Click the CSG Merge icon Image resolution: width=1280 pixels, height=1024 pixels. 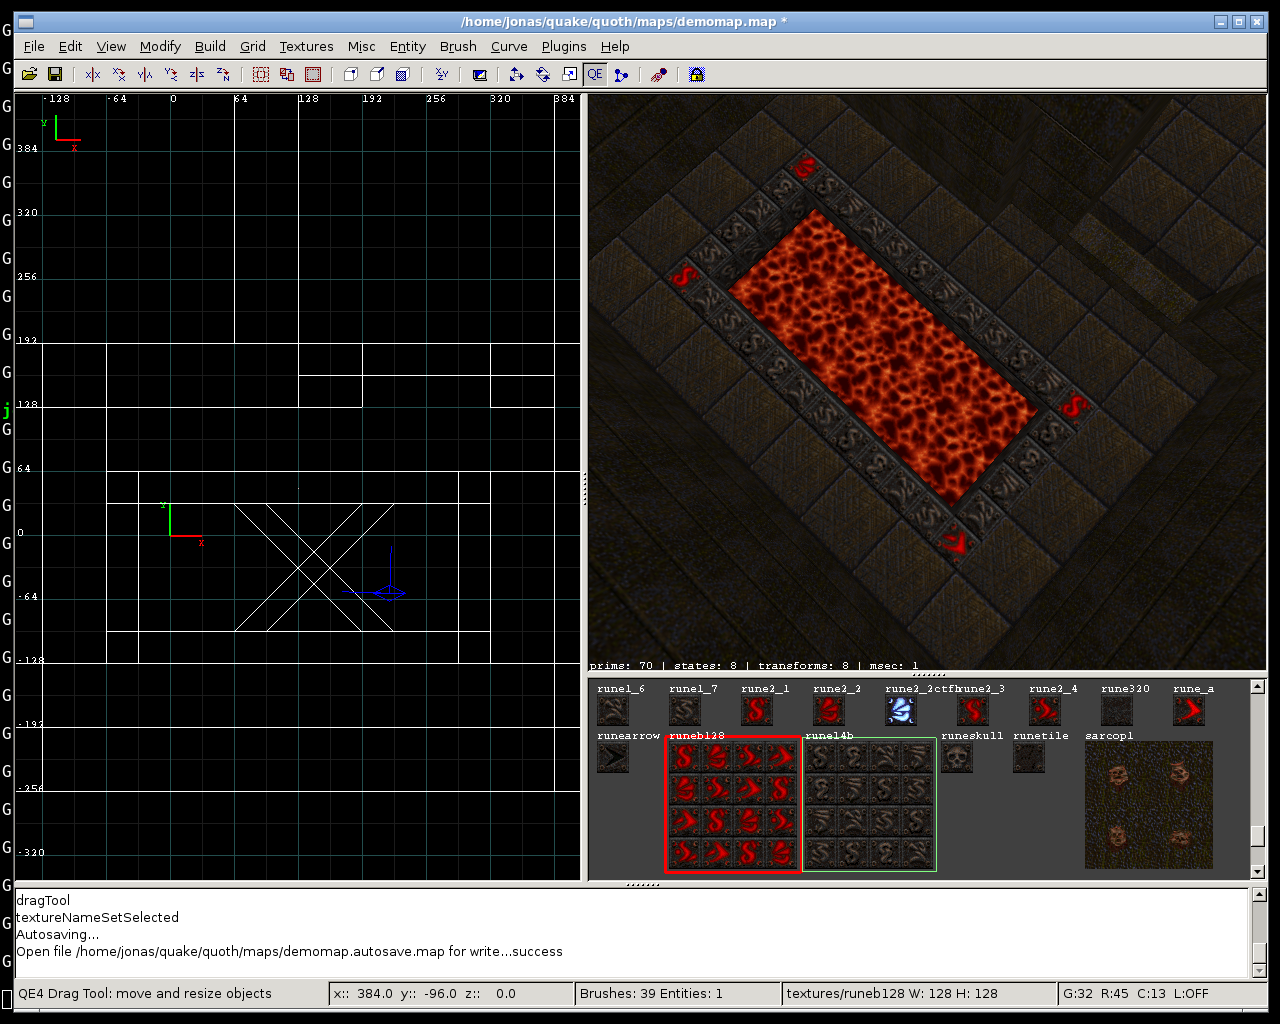(x=377, y=74)
